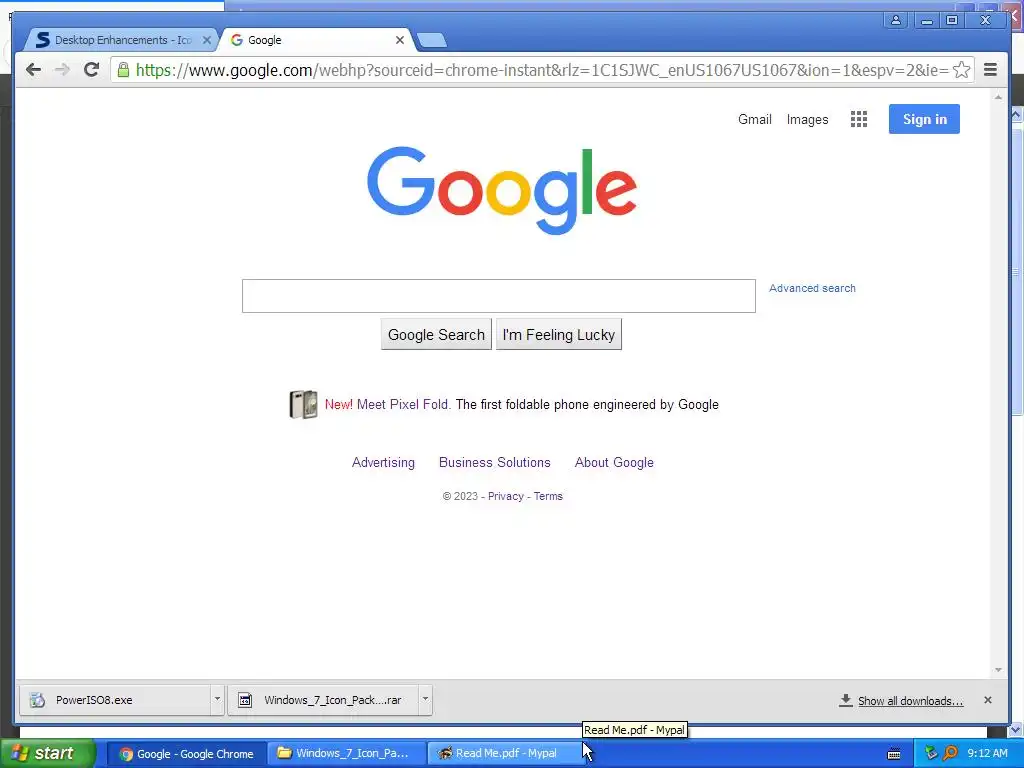Screen dimensions: 1024x768
Task: Open Windows_7_Icon_Pa... folder from the taskbar
Action: point(345,754)
